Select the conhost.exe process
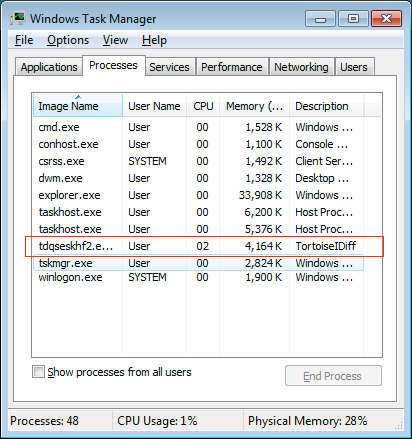Image resolution: width=412 pixels, height=439 pixels. pos(198,144)
